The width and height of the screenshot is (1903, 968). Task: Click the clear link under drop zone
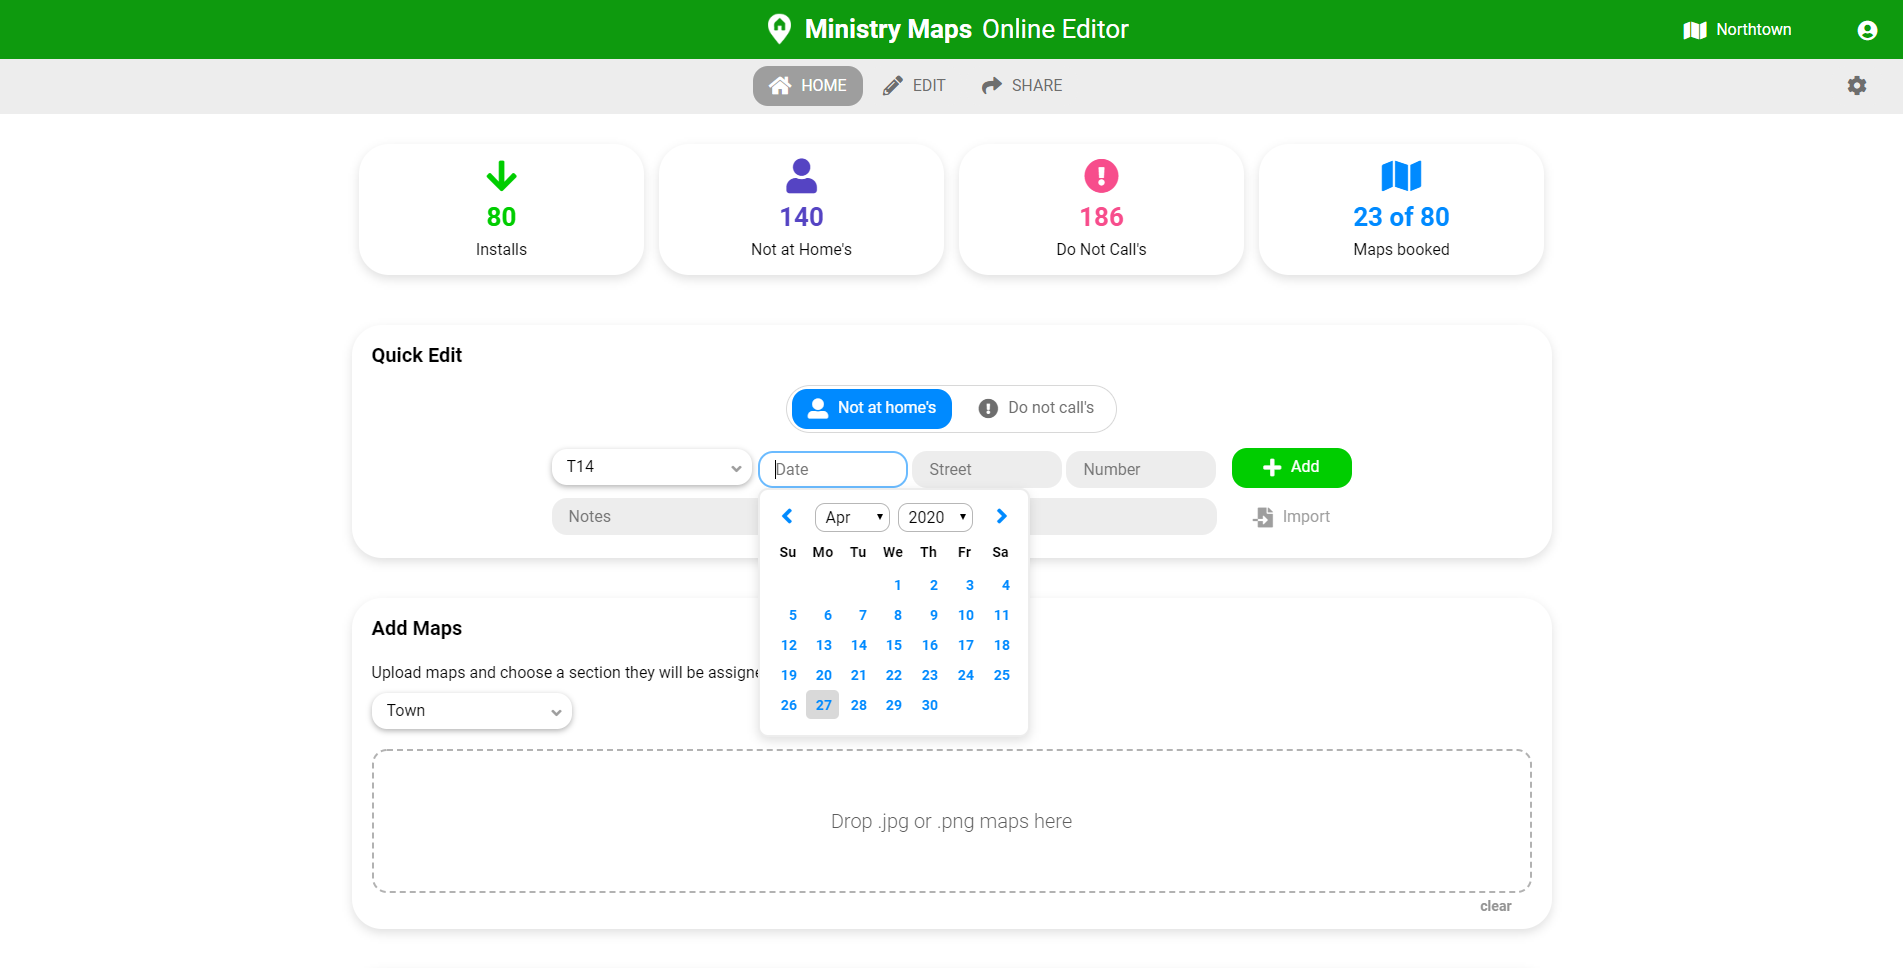(x=1496, y=906)
